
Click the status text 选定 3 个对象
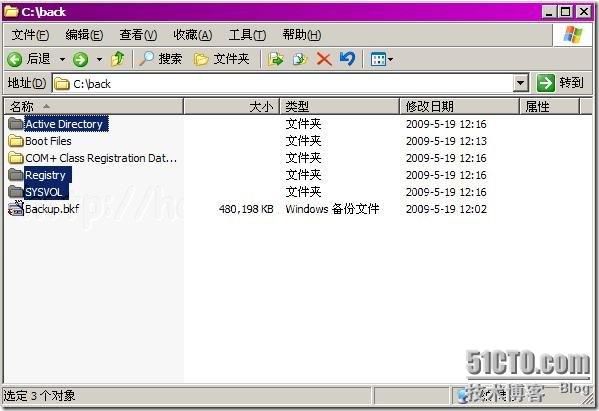point(39,395)
